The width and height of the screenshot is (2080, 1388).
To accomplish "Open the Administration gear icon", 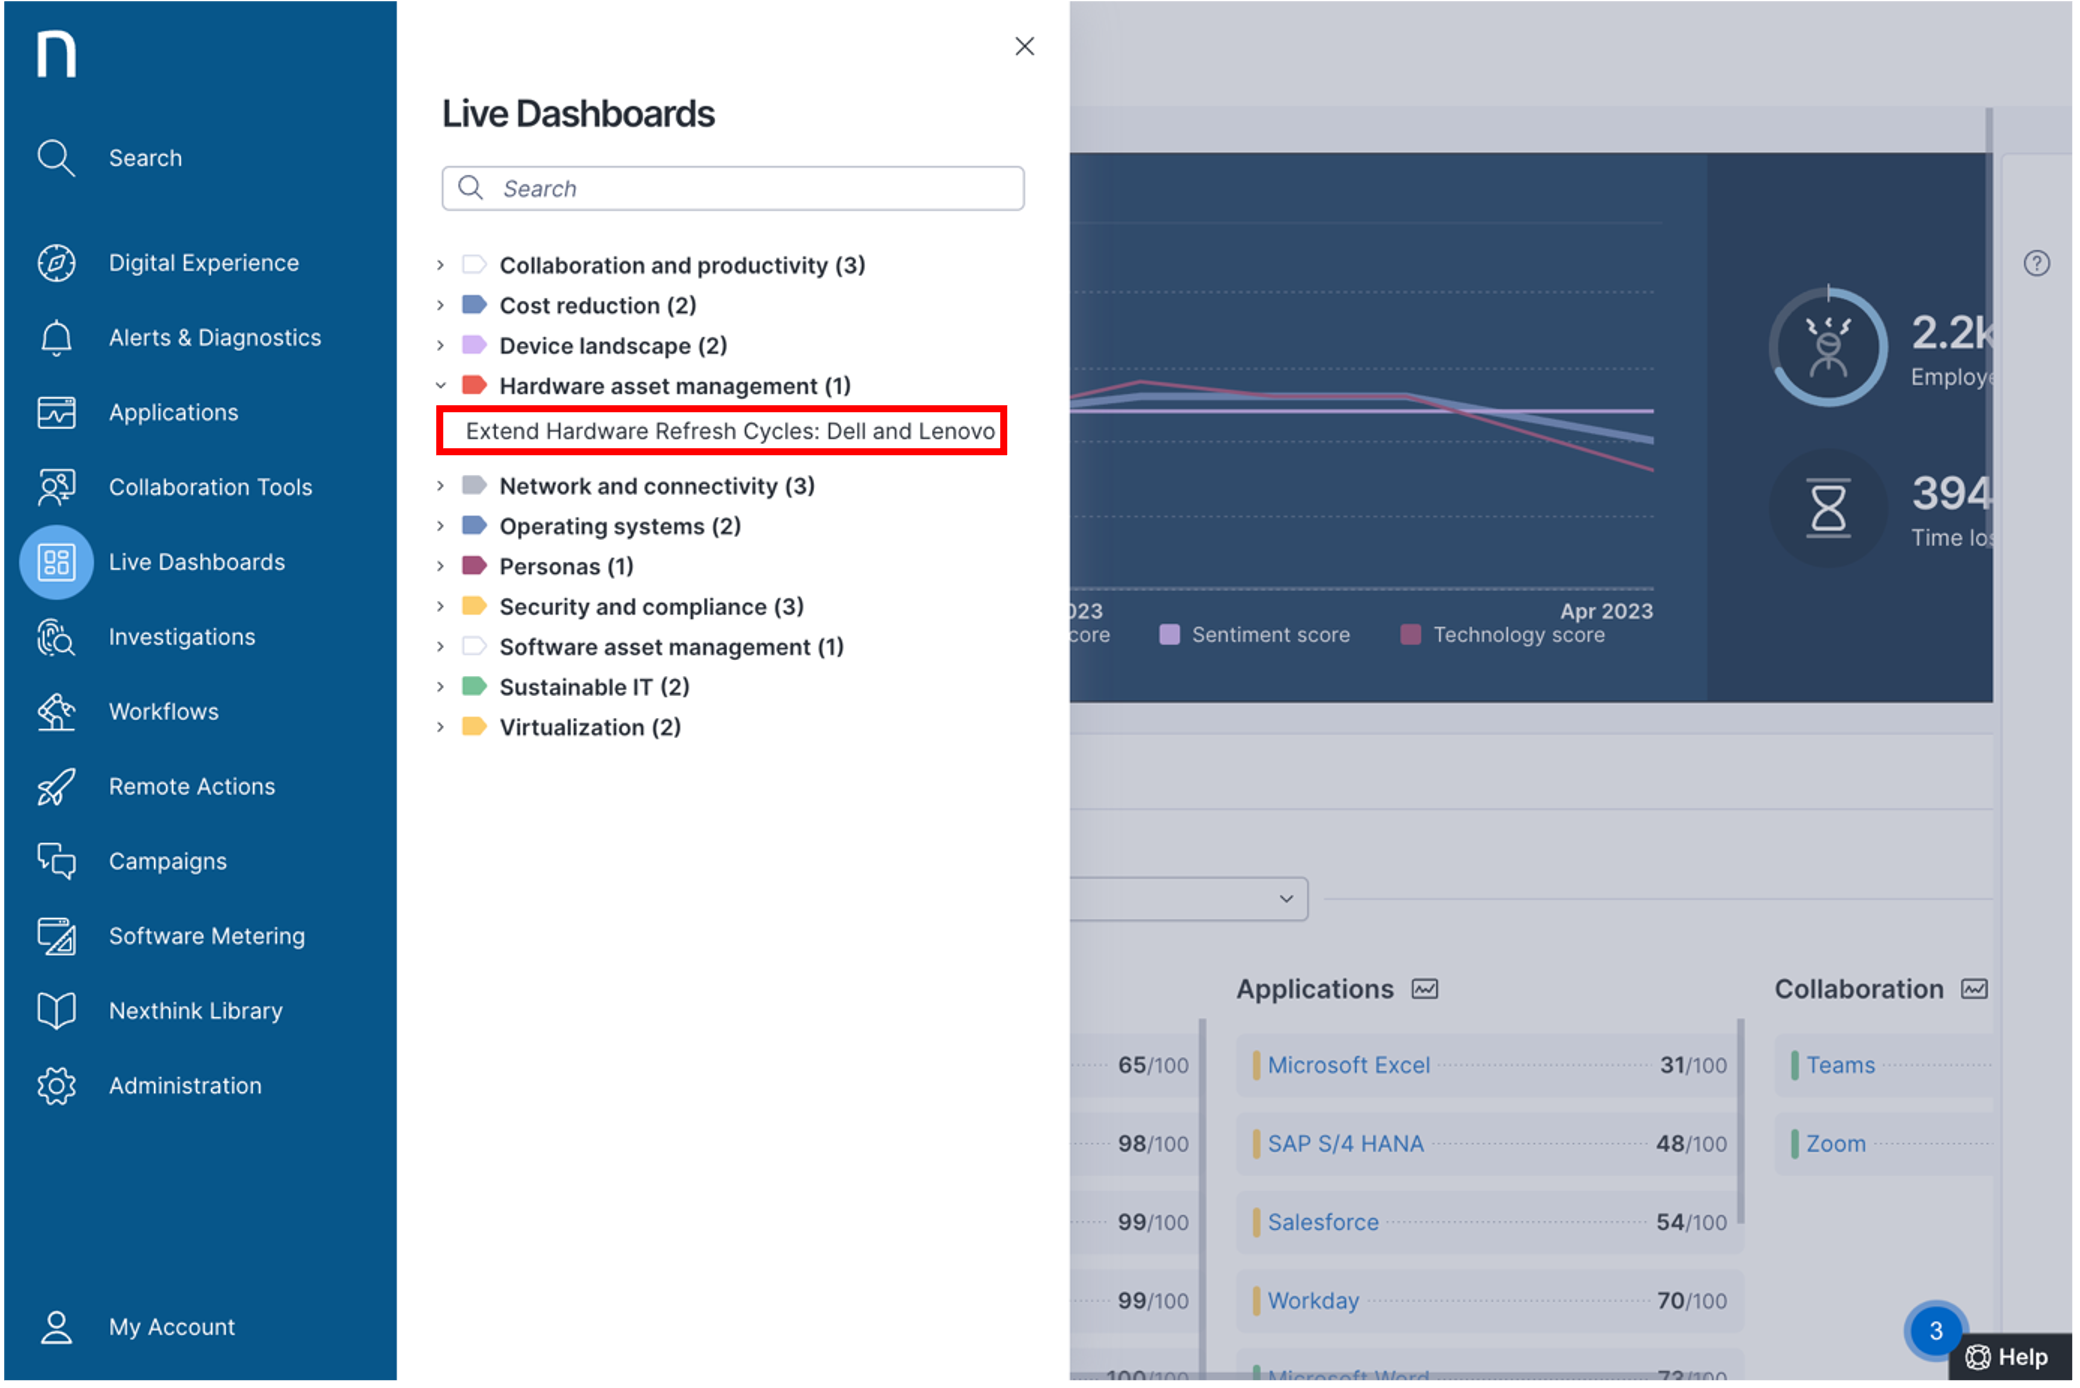I will [x=56, y=1086].
